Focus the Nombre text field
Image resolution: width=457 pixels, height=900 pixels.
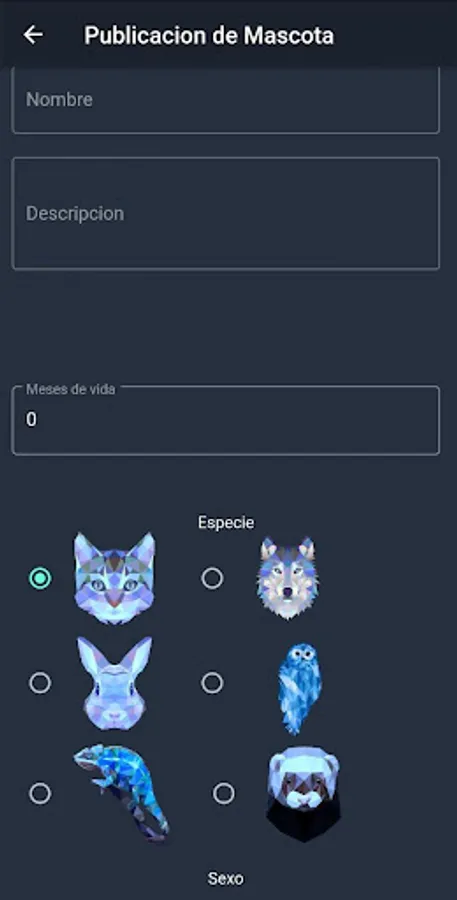tap(226, 100)
